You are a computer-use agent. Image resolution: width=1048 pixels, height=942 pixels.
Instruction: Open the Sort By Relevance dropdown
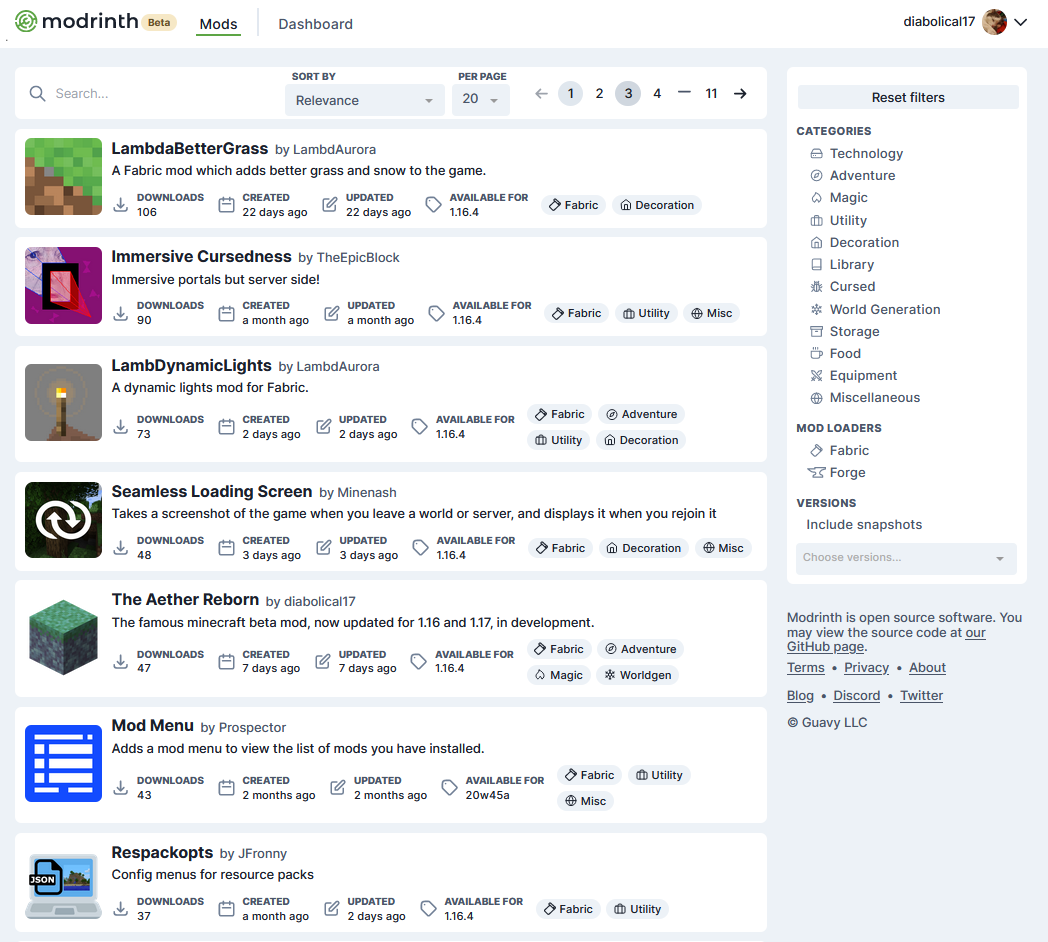[x=365, y=100]
